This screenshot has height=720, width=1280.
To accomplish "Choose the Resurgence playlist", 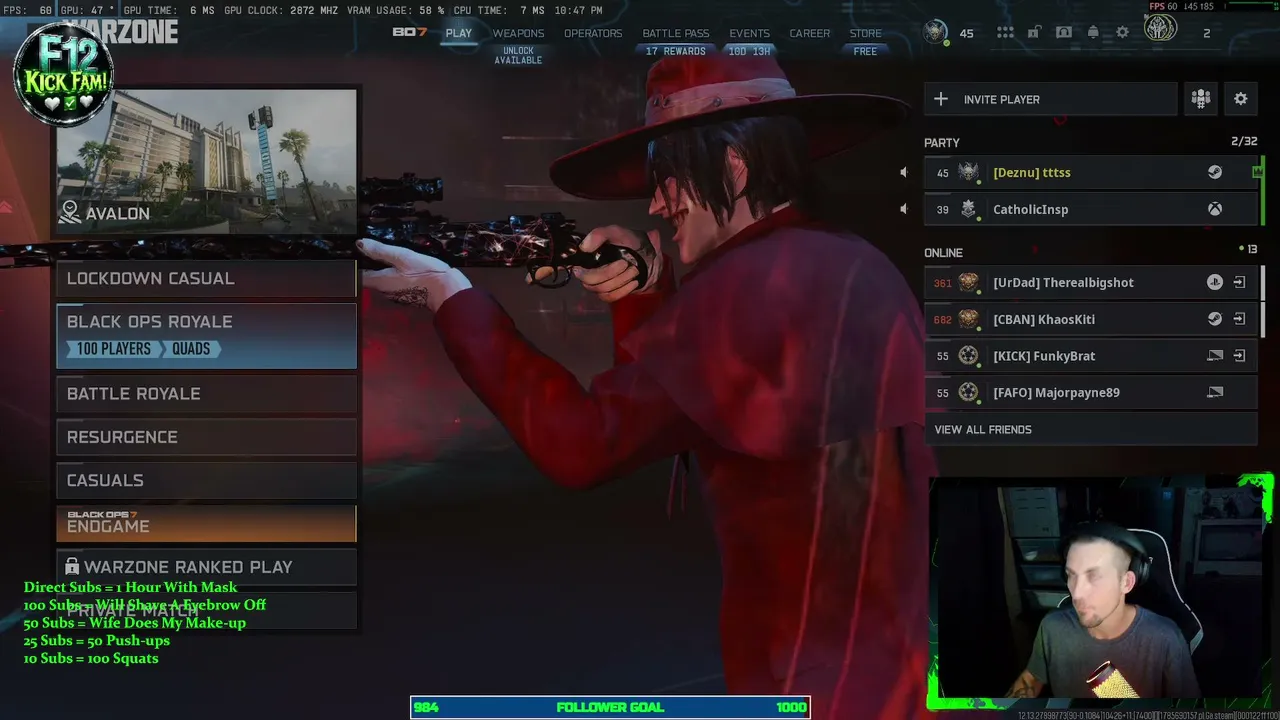I will click(206, 437).
